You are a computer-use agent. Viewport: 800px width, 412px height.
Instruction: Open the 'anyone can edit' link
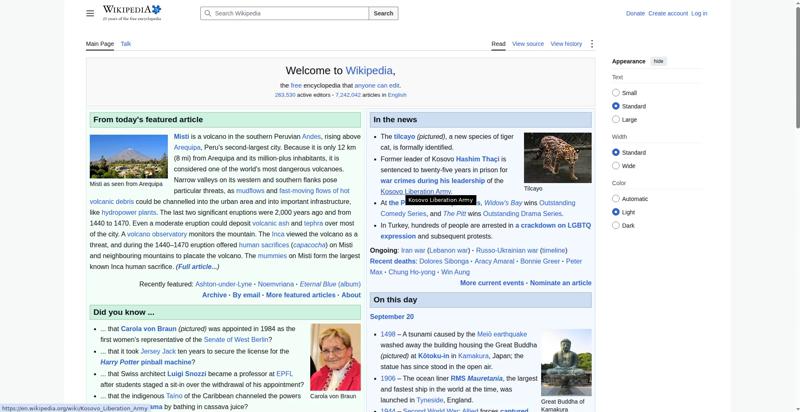pos(377,86)
